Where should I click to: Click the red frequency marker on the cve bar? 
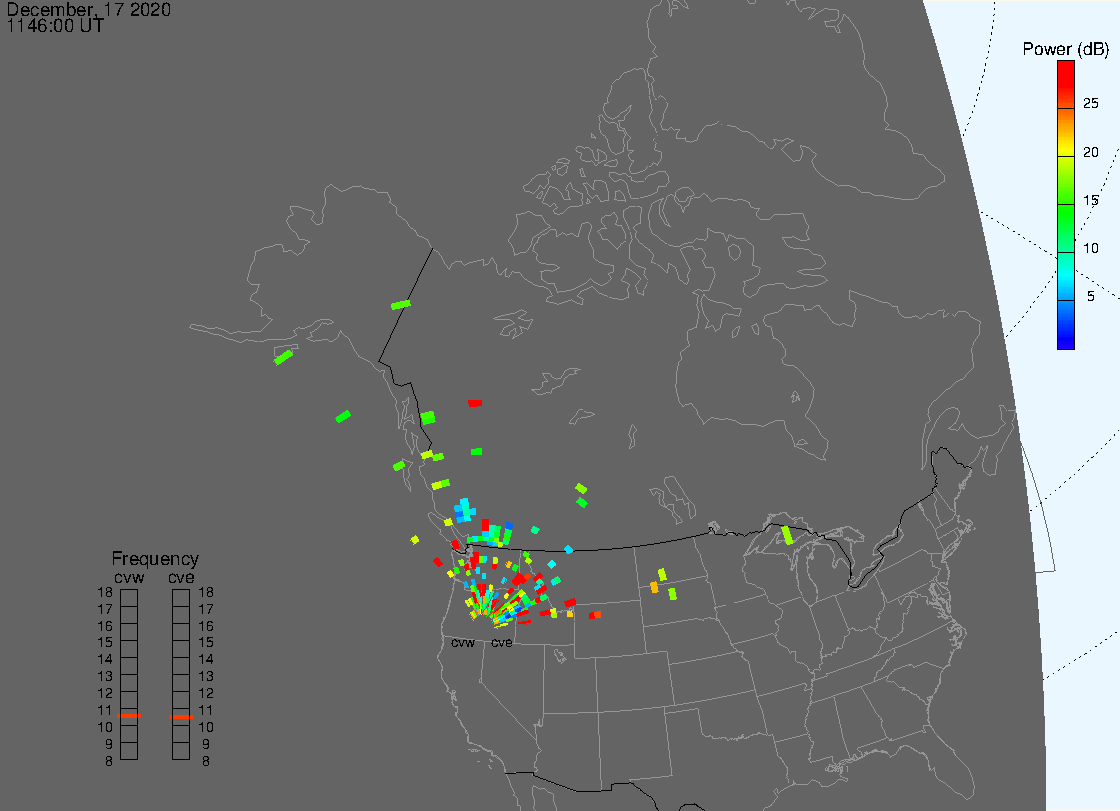coord(181,716)
